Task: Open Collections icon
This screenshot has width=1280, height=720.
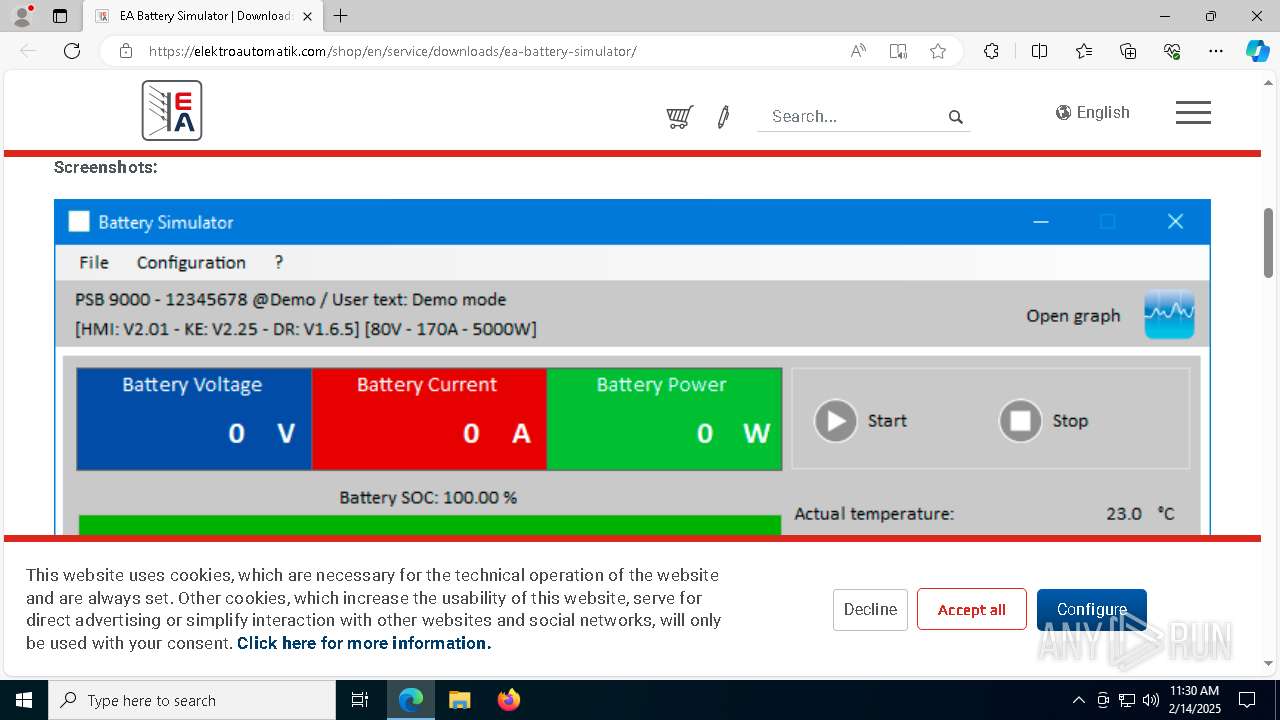Action: click(1128, 51)
